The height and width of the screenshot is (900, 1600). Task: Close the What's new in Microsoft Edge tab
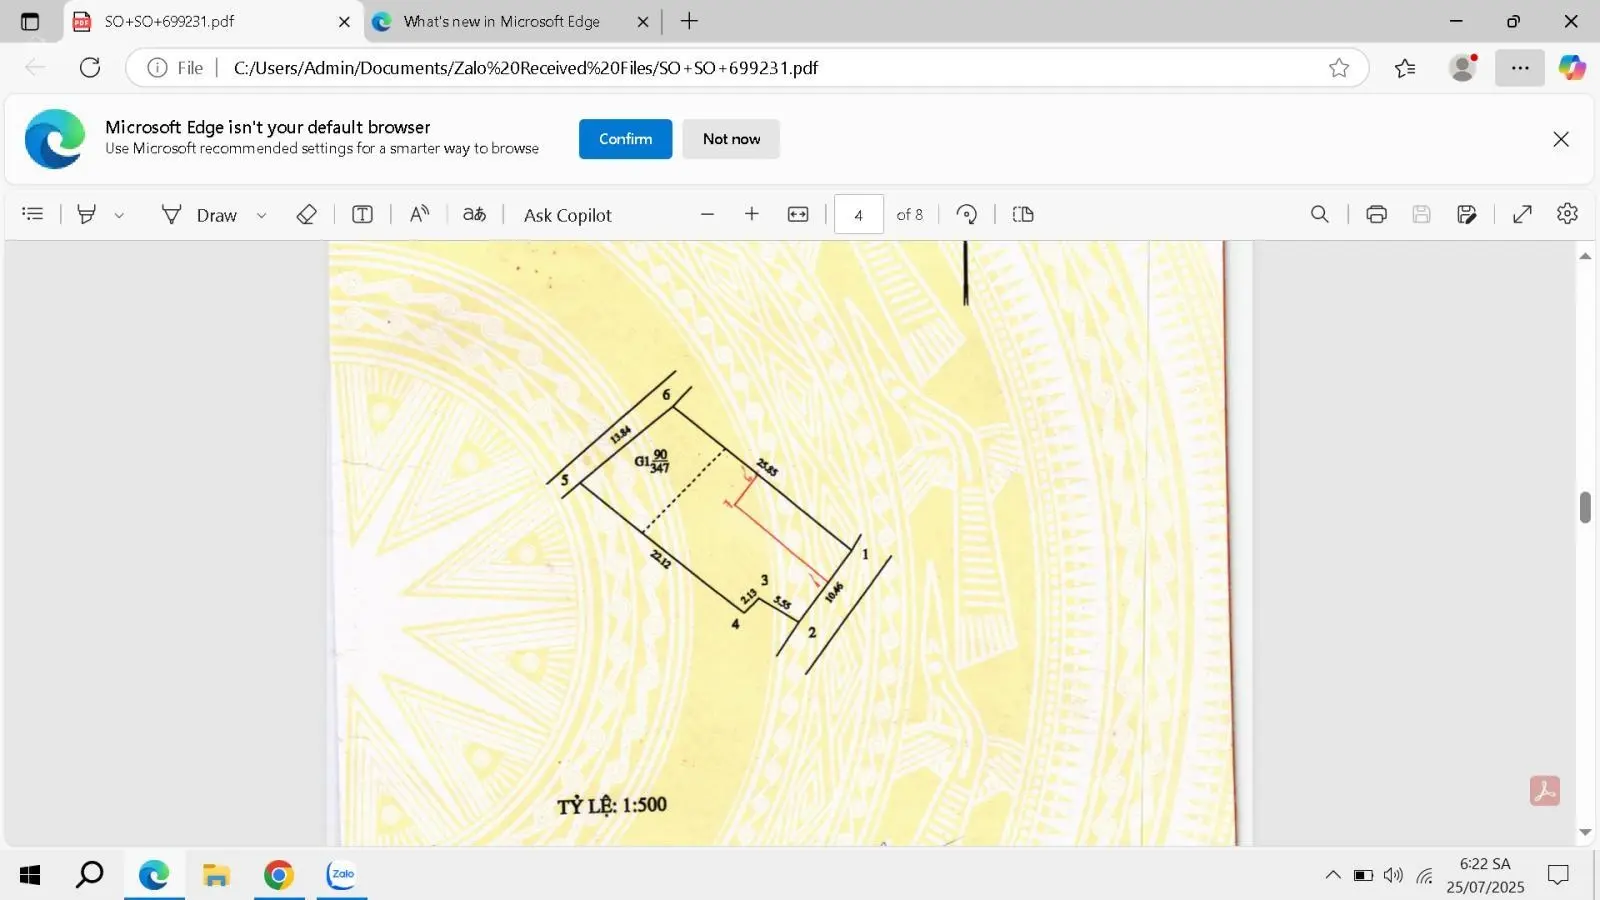click(x=643, y=21)
